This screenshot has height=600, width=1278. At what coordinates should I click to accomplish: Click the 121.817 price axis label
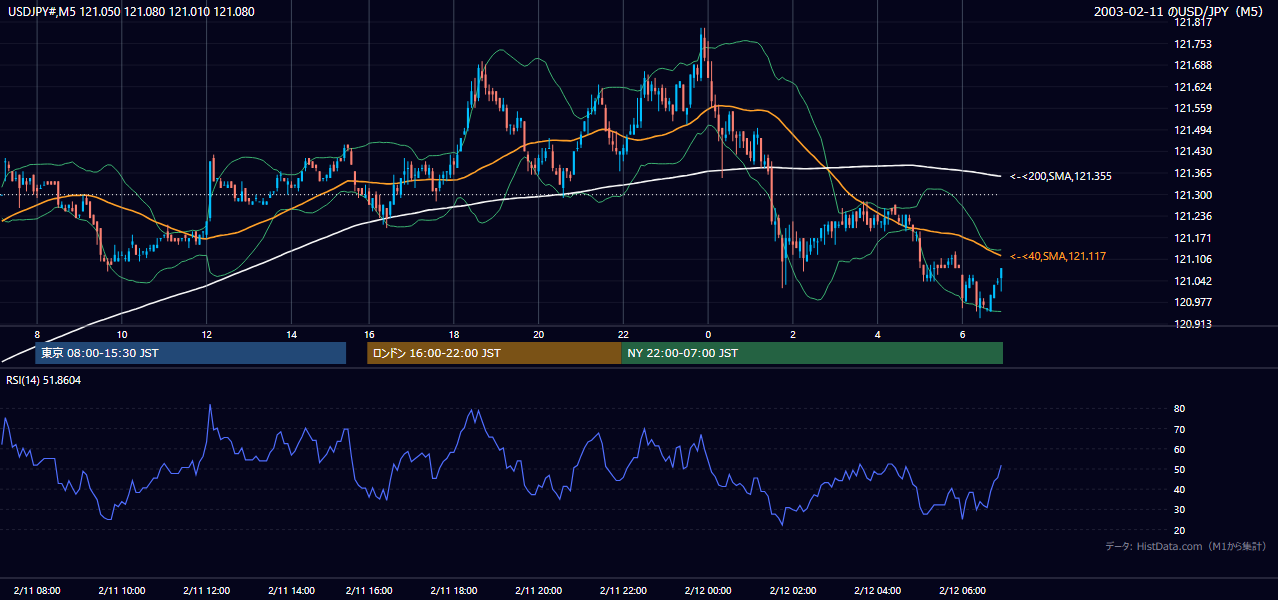tap(1194, 22)
